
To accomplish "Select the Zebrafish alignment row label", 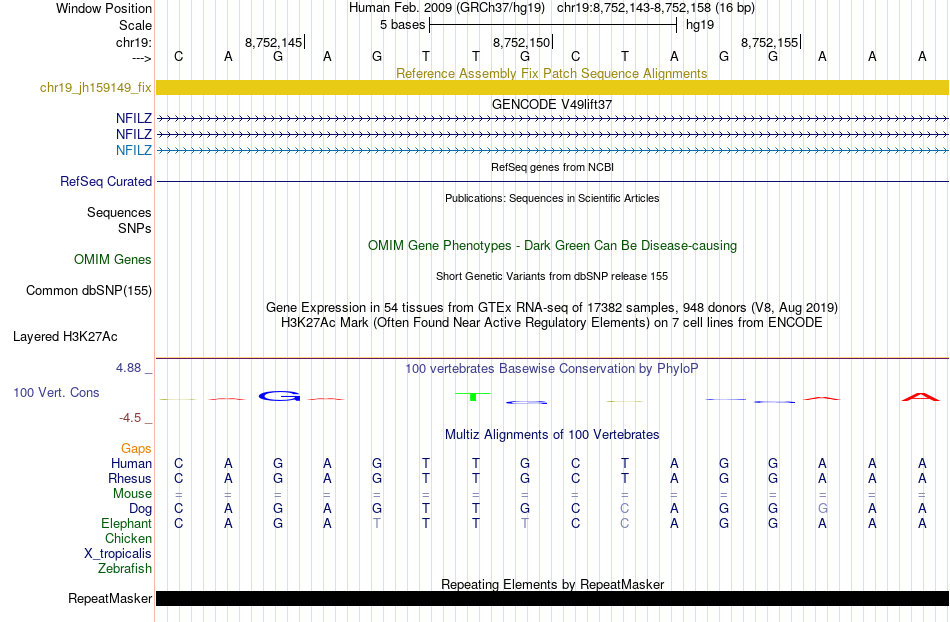I will pos(125,569).
